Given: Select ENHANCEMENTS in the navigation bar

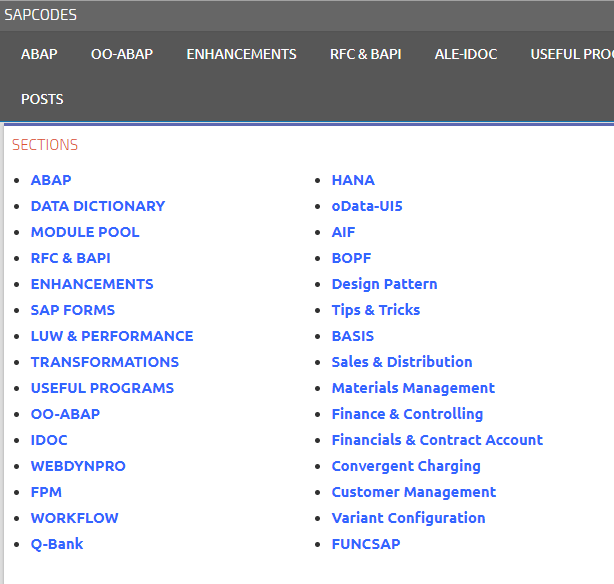Looking at the screenshot, I should coord(241,54).
